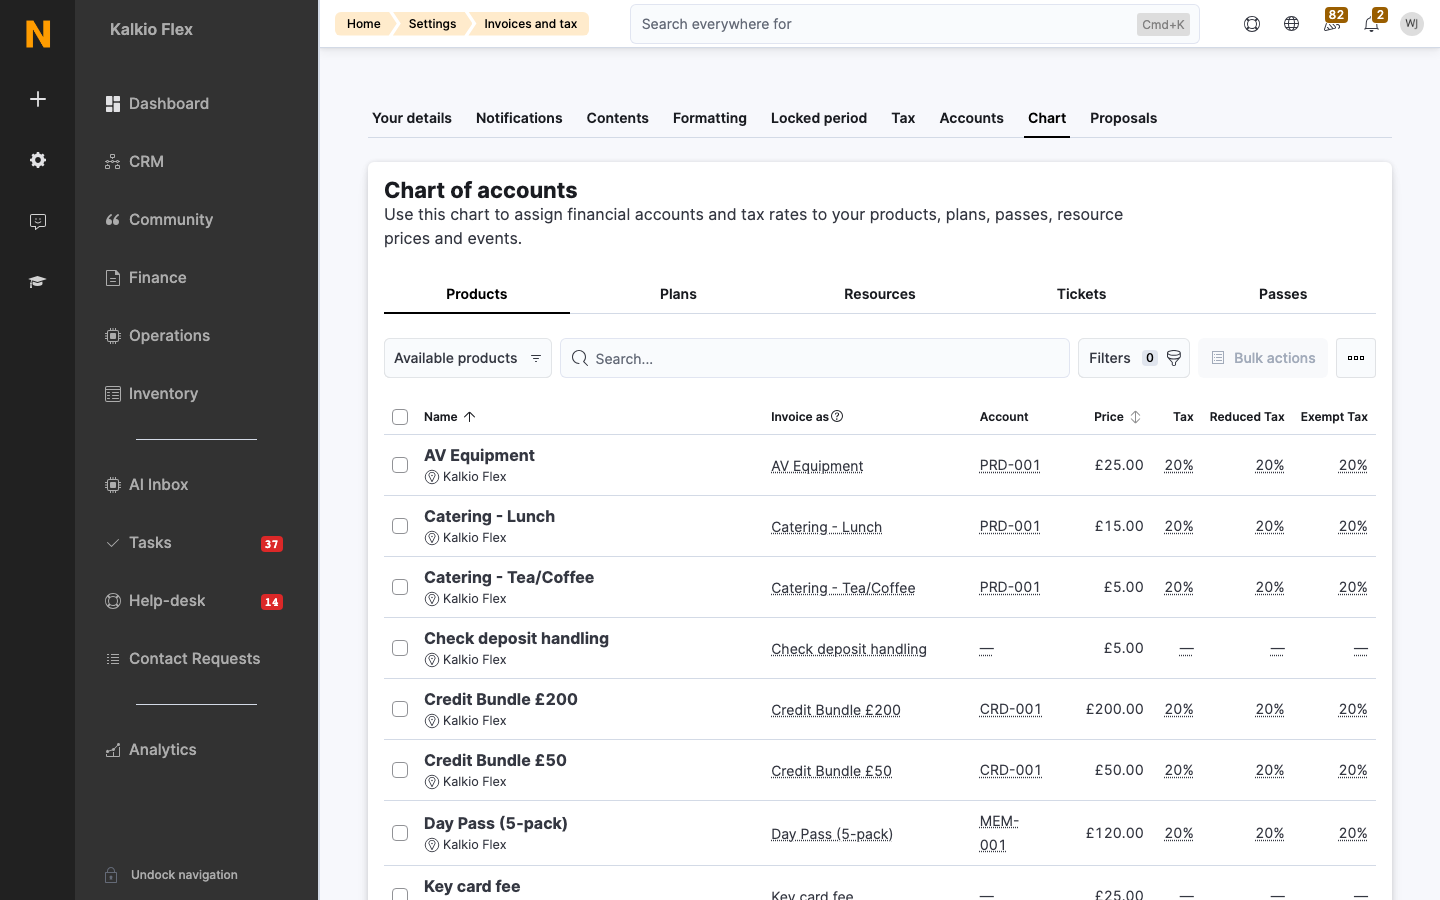Click the three-dots more options button
The image size is (1440, 900).
(x=1356, y=358)
